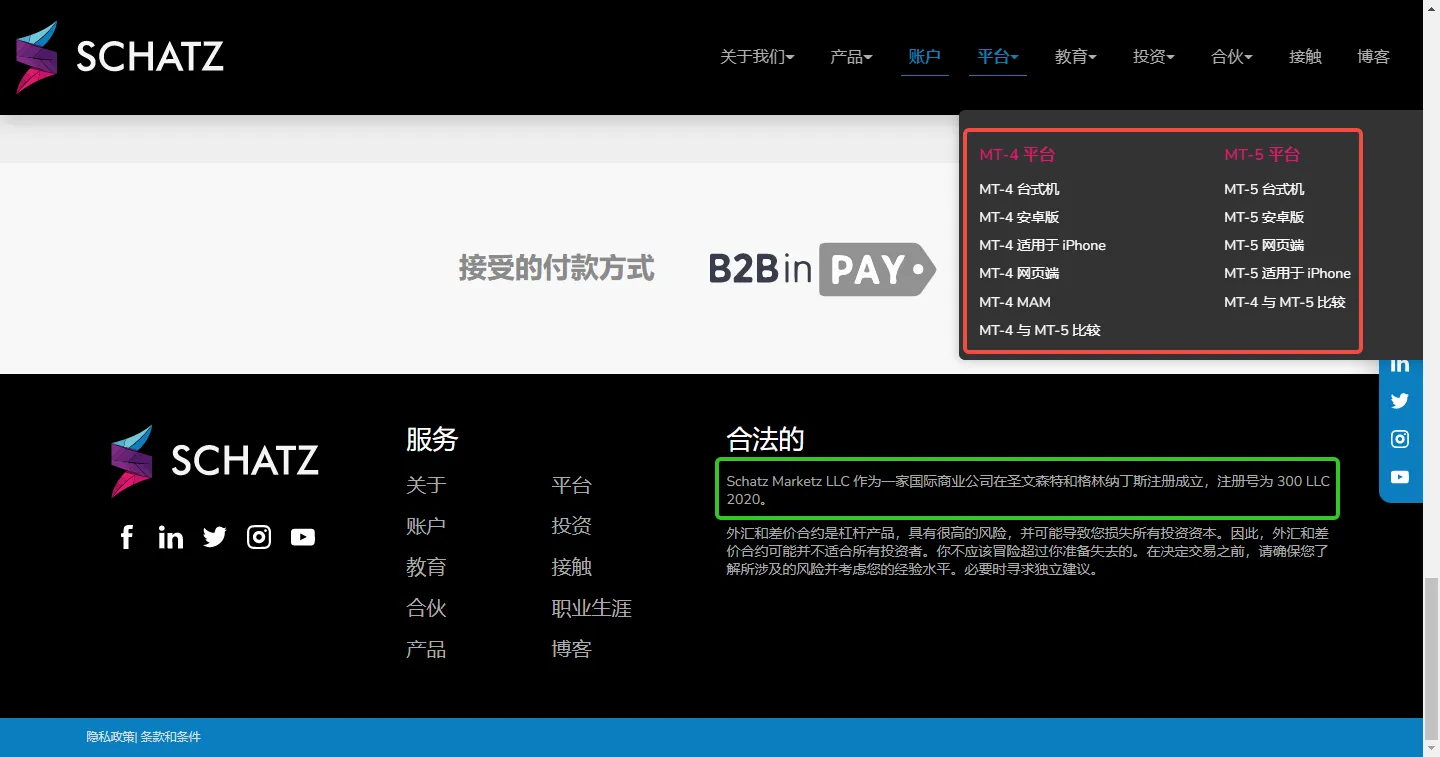Expand the 教育 dropdown menu
The image size is (1440, 757).
point(1076,57)
